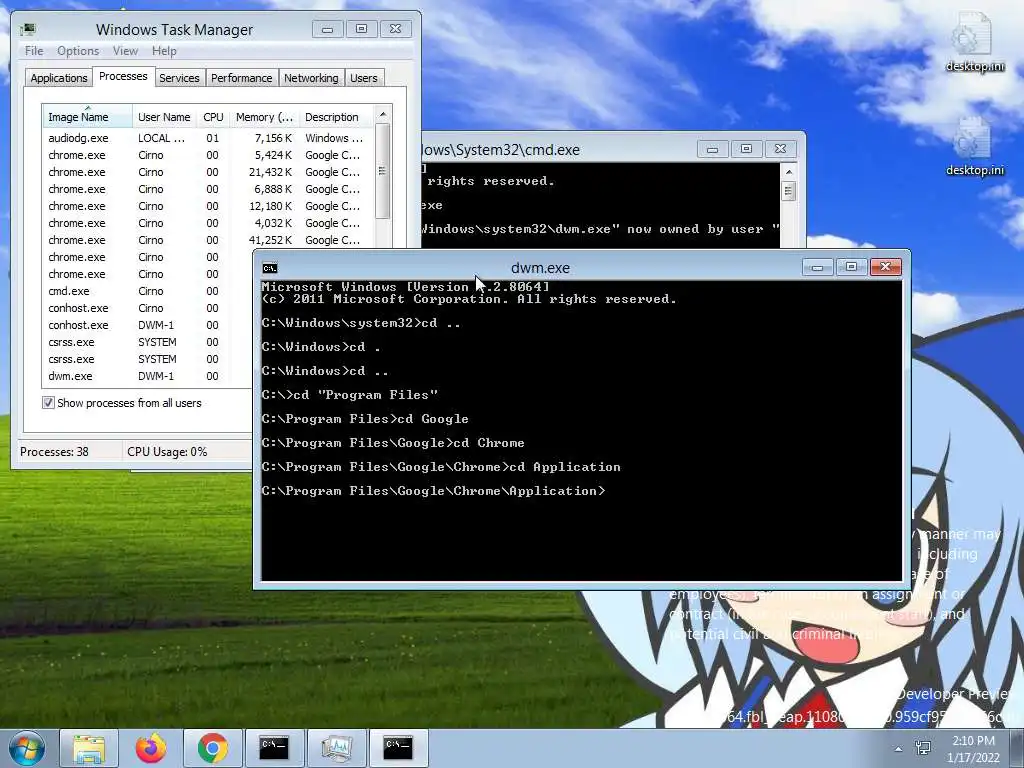Select chrome.exe using 21,432 K memory
This screenshot has height=768, width=1024.
click(208, 172)
